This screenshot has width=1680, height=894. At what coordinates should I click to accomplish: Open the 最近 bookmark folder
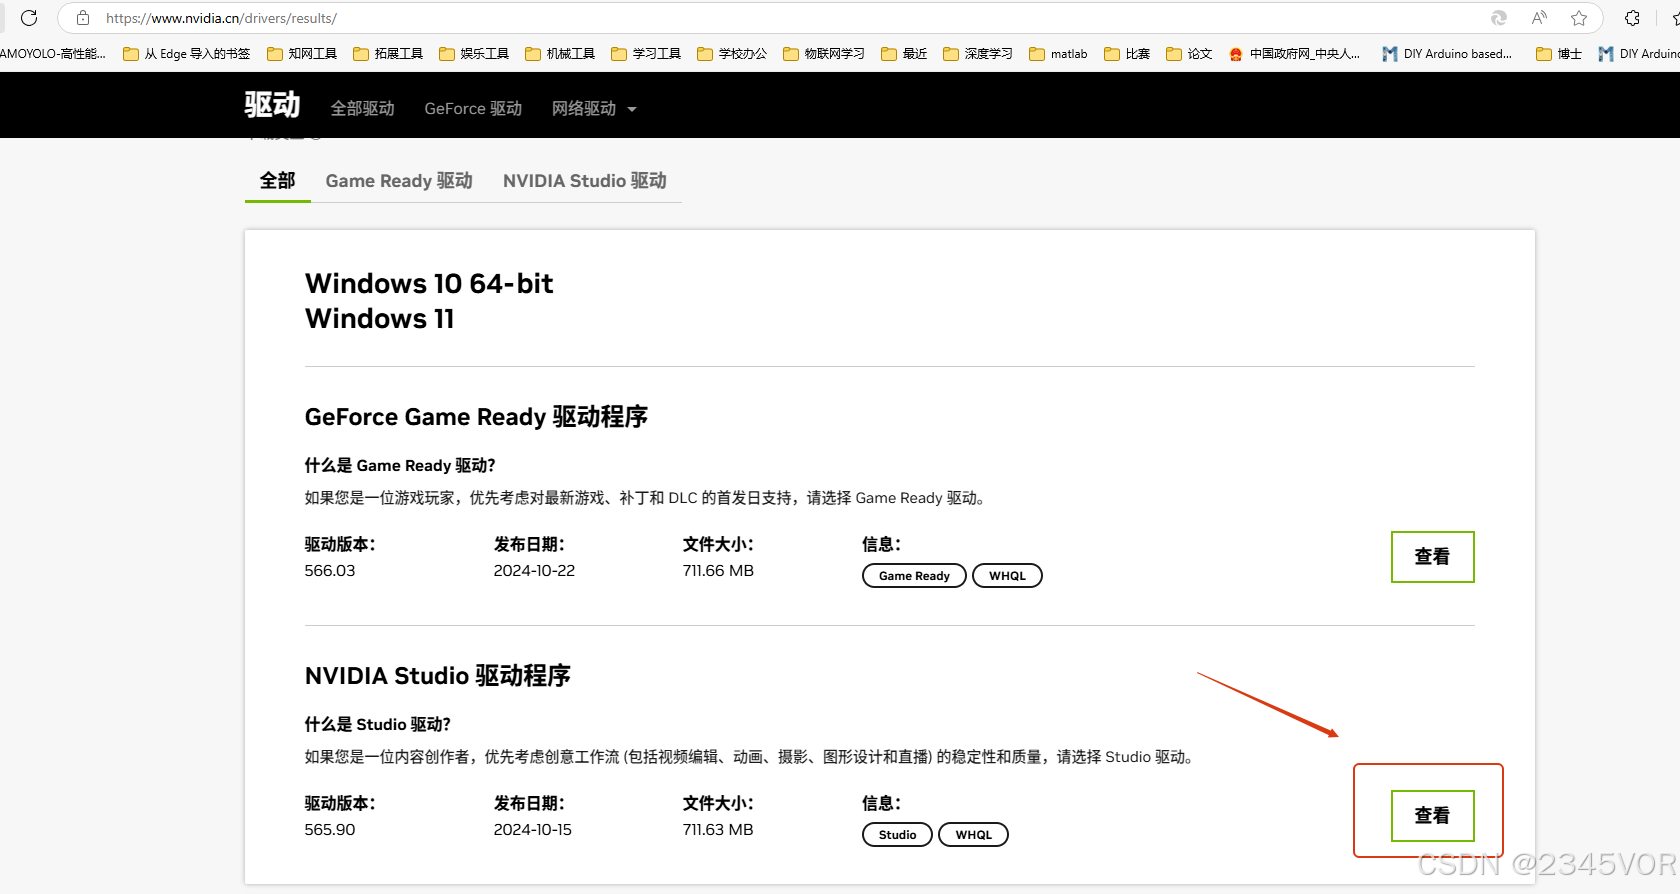coord(904,54)
